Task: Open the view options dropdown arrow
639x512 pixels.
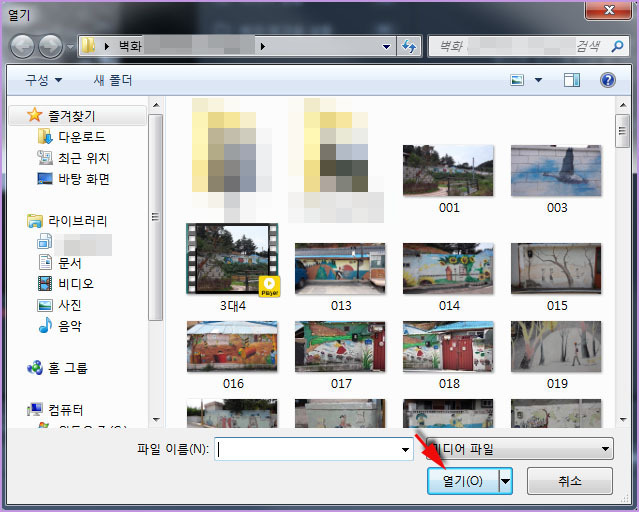Action: 538,80
